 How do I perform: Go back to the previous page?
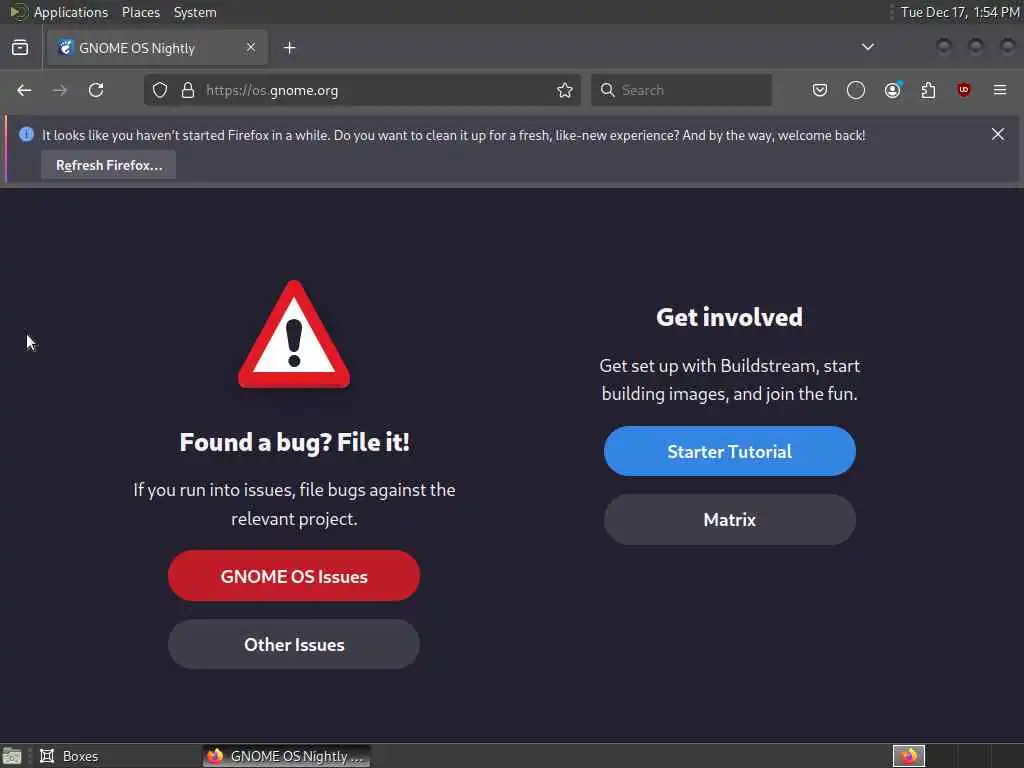pos(24,90)
